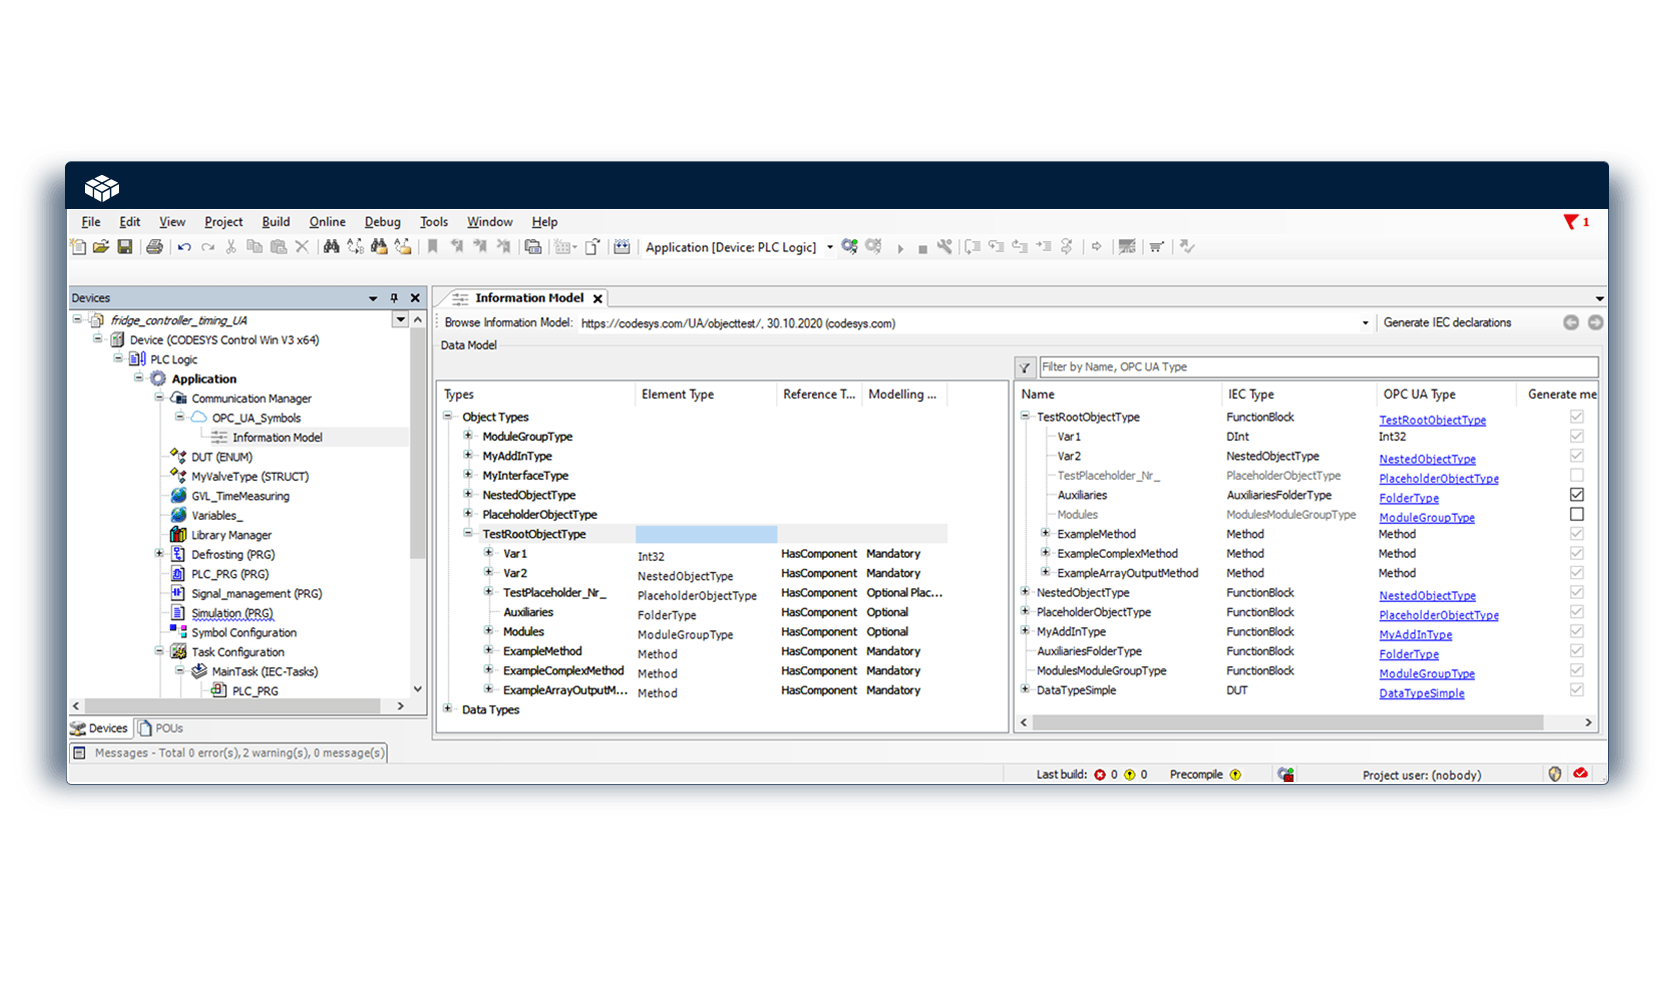Expand ModuleGroupType in Types tree
The image size is (1670, 1000).
(468, 436)
